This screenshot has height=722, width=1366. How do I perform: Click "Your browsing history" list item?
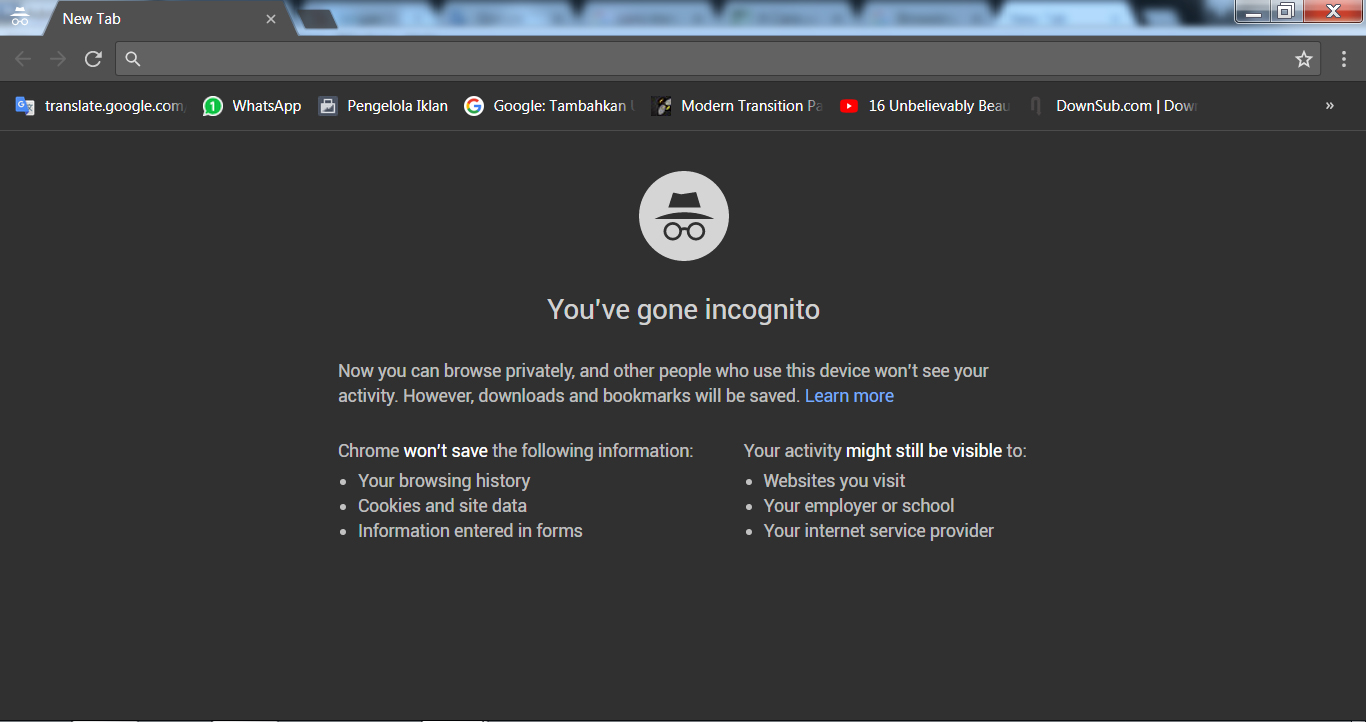coord(444,481)
